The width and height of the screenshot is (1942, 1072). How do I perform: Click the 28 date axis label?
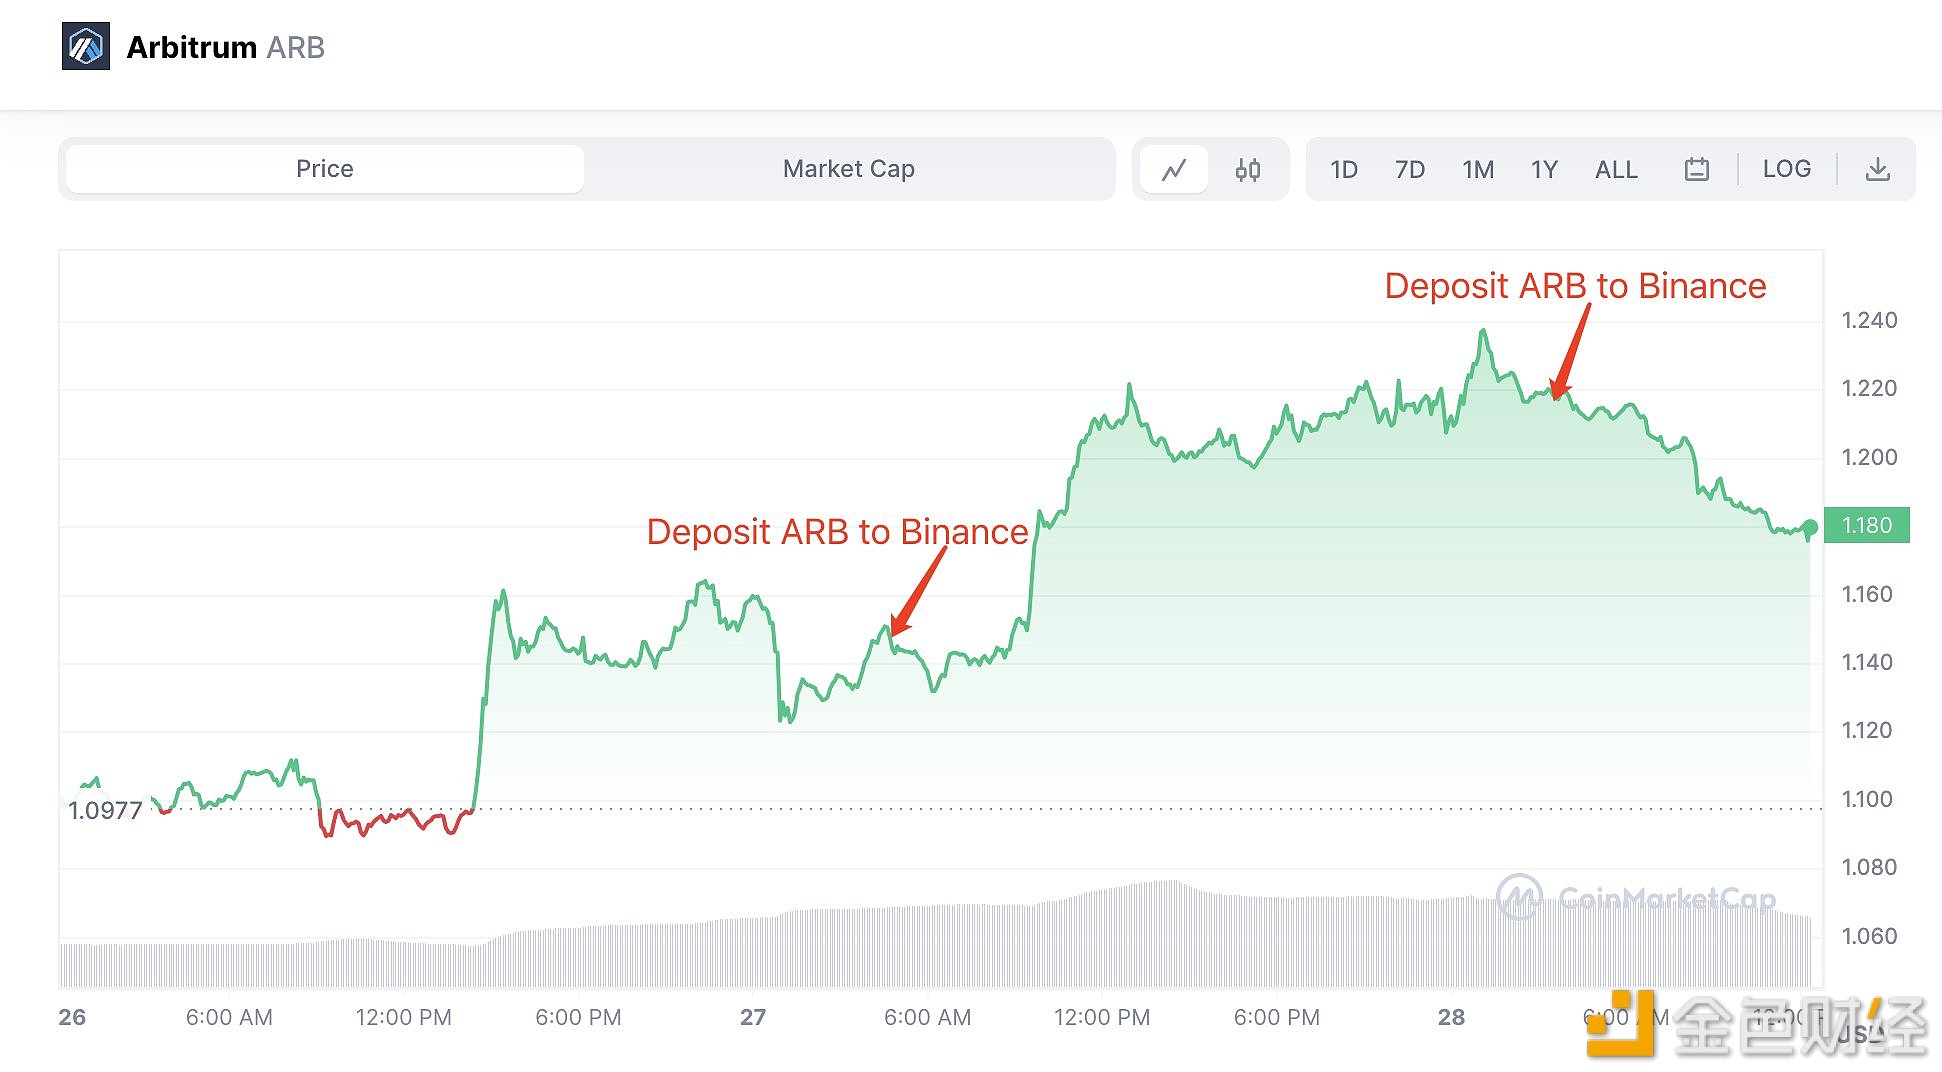pyautogui.click(x=1451, y=1017)
